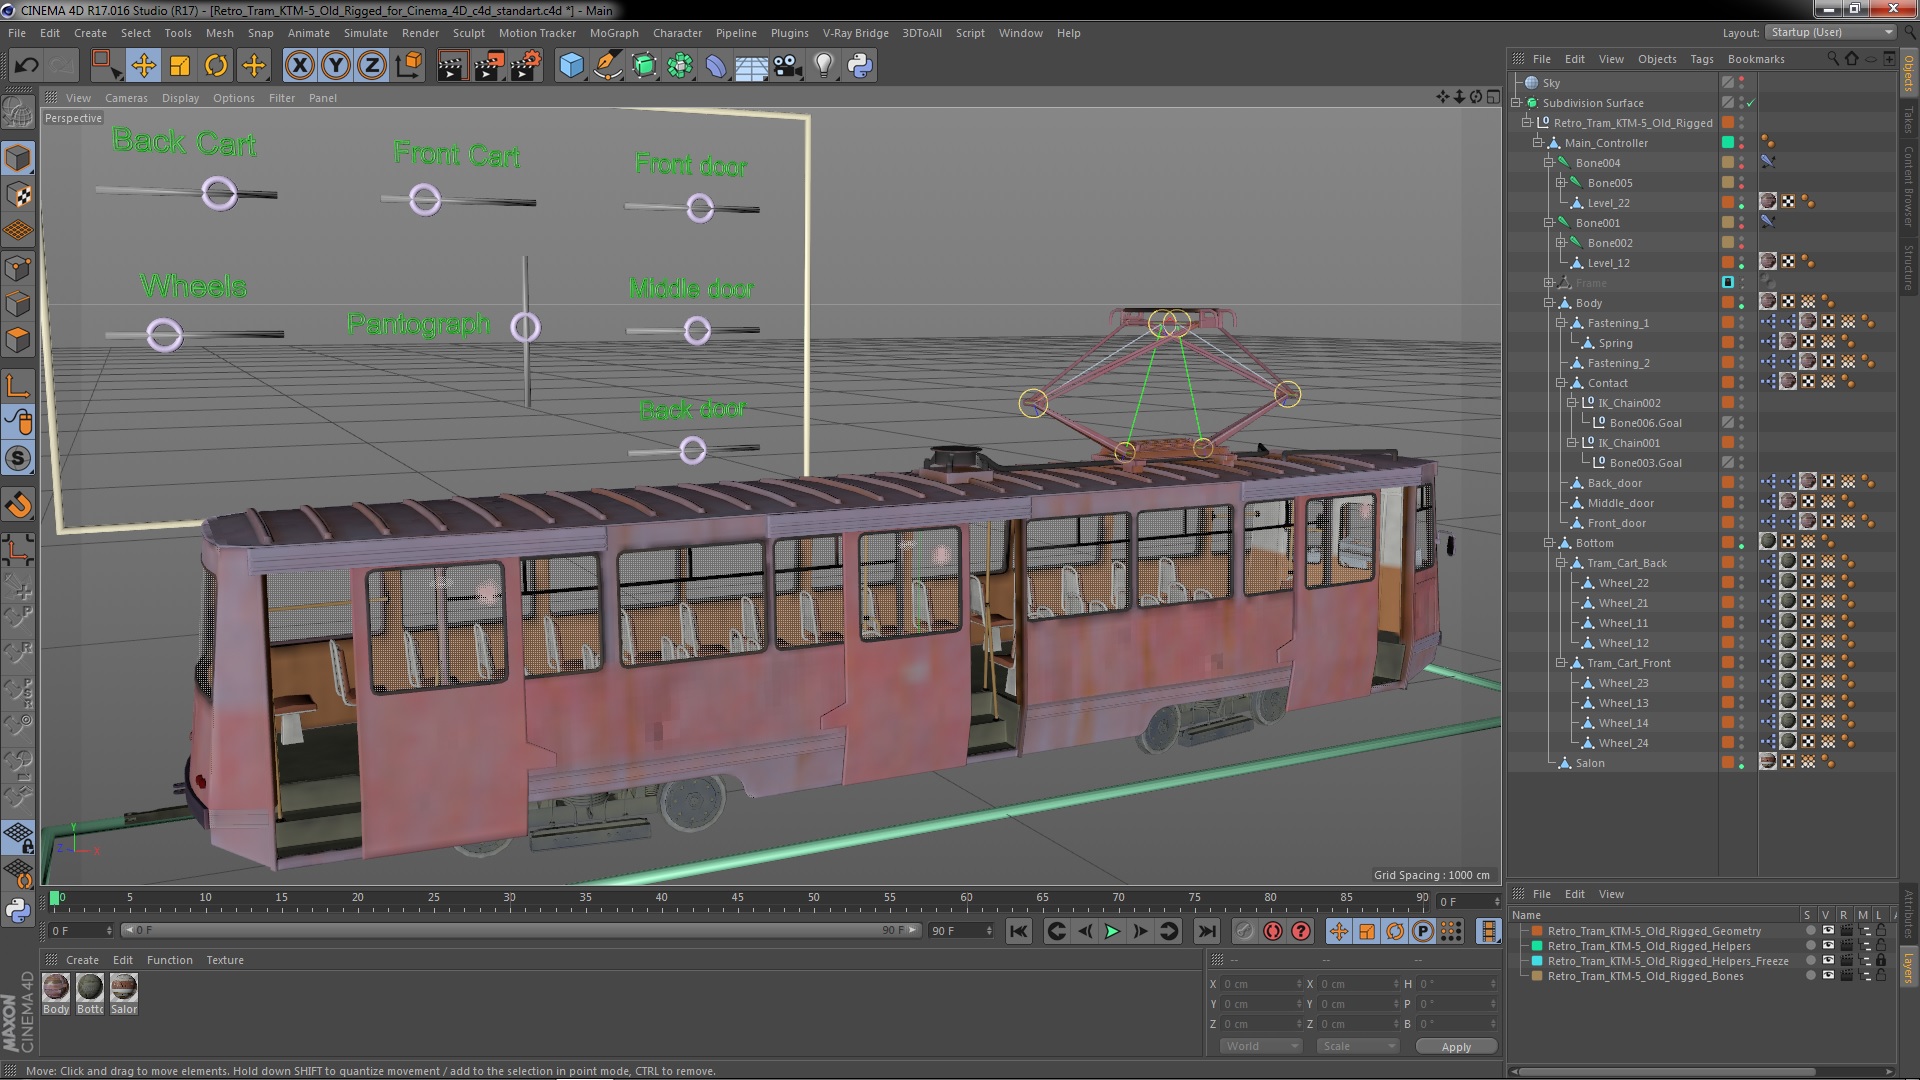The image size is (1920, 1080).
Task: Select the Live Selection tool
Action: 106,66
